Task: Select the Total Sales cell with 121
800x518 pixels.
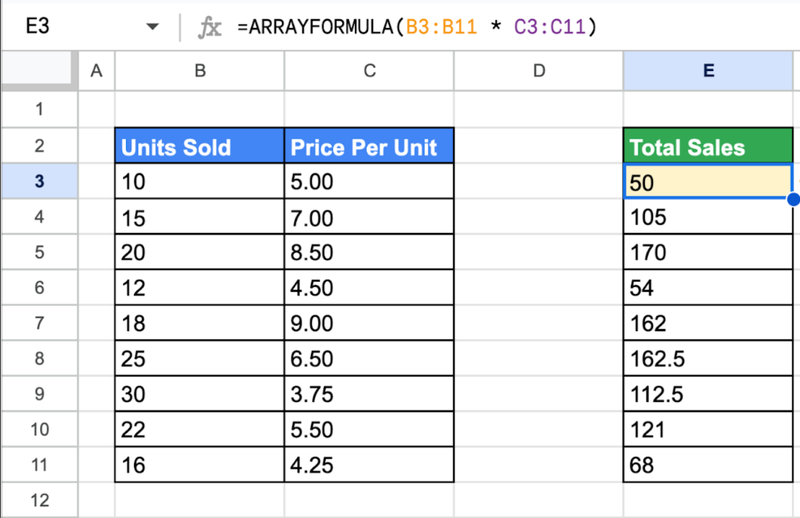Action: 708,429
